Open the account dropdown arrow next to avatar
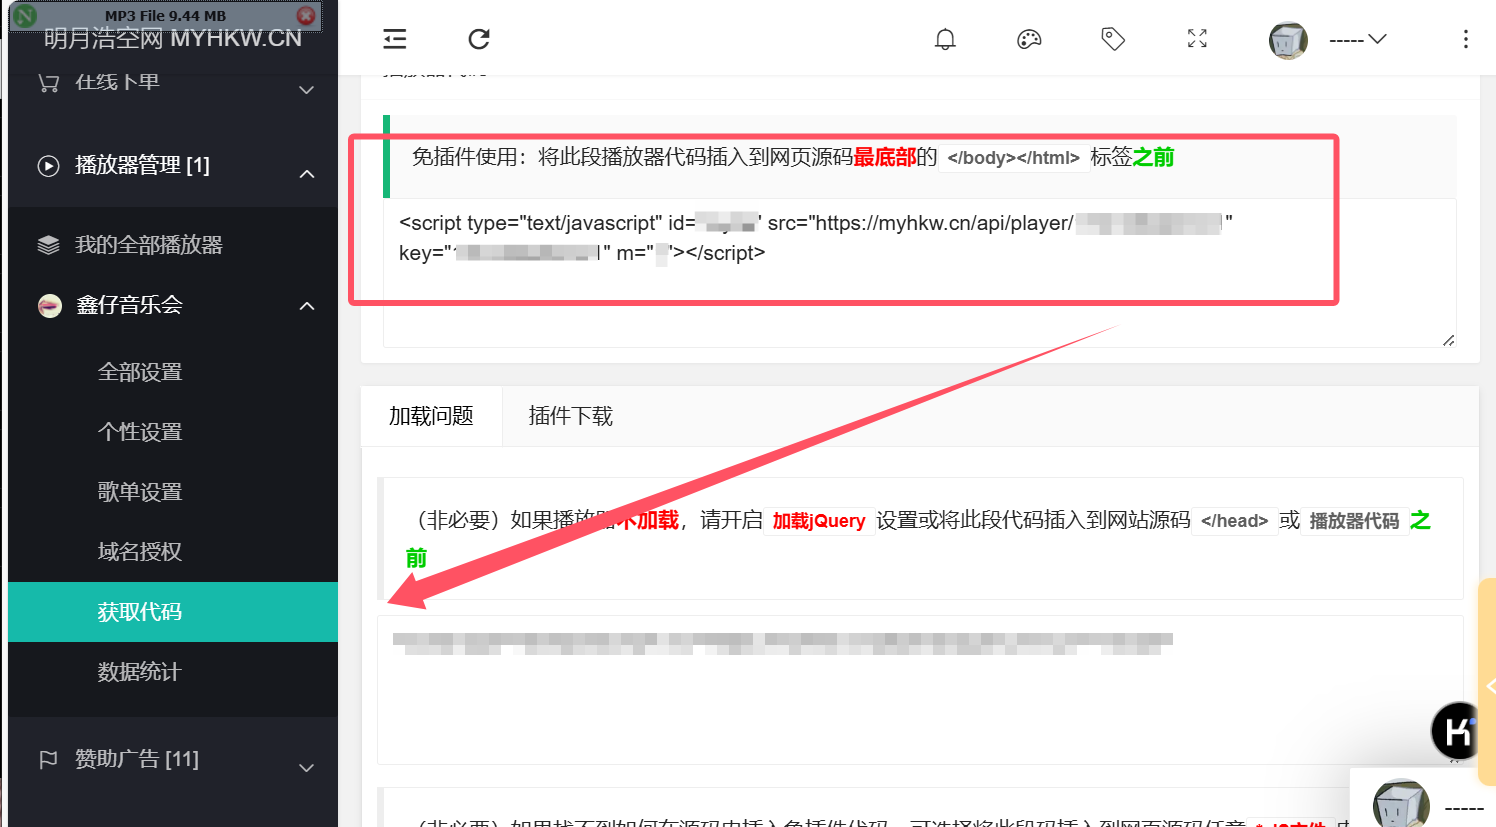The height and width of the screenshot is (827, 1496). click(1377, 39)
